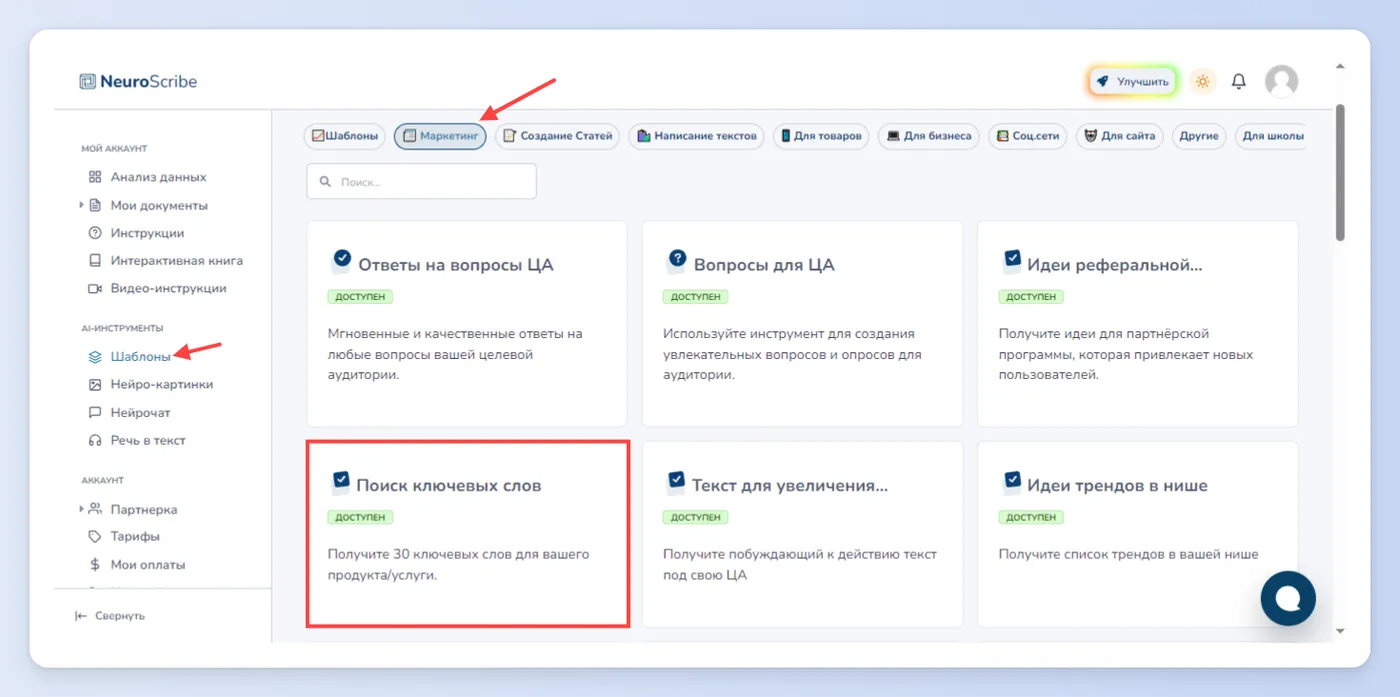Expand the Партнерка sidebar arrow
The height and width of the screenshot is (697, 1400).
(x=81, y=509)
